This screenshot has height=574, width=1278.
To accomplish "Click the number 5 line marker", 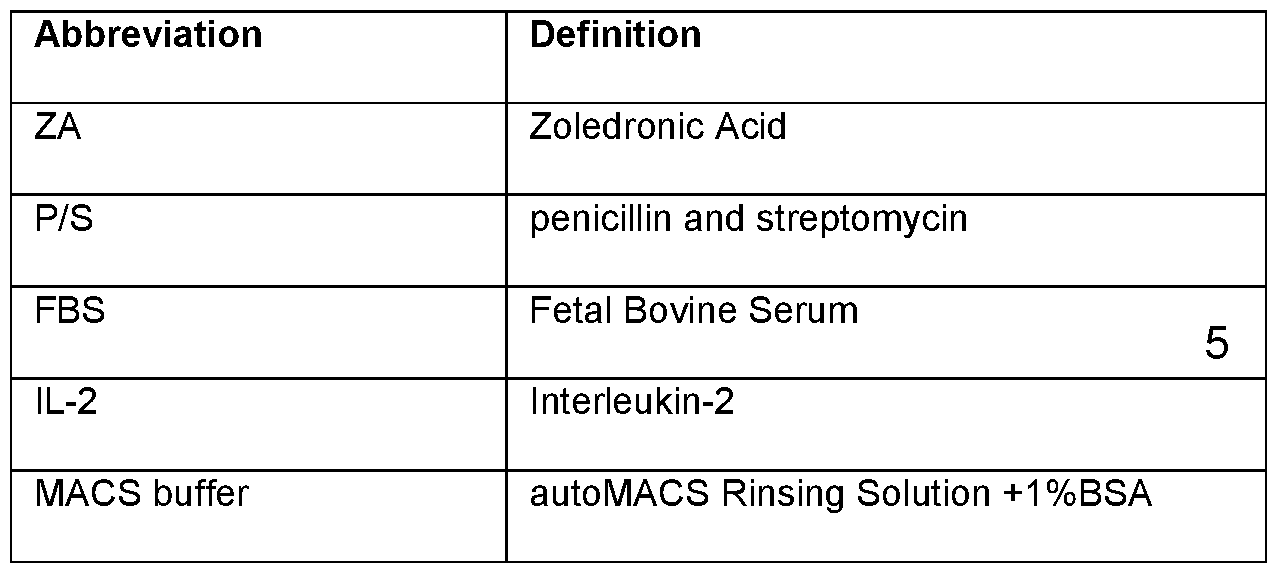I will click(x=1216, y=345).
